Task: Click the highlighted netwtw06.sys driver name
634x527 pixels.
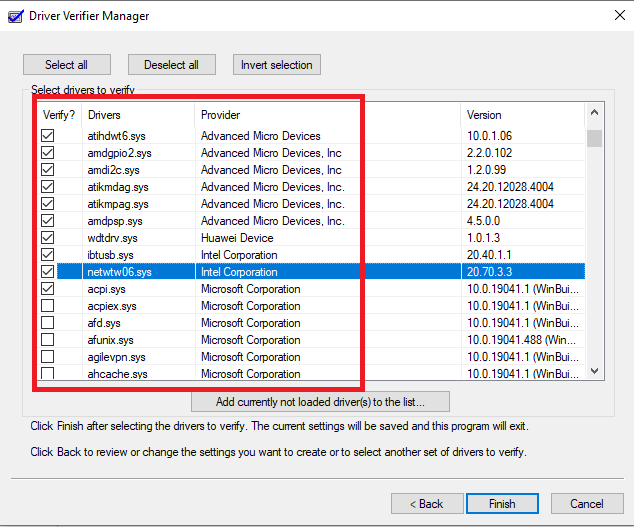Action: 119,272
